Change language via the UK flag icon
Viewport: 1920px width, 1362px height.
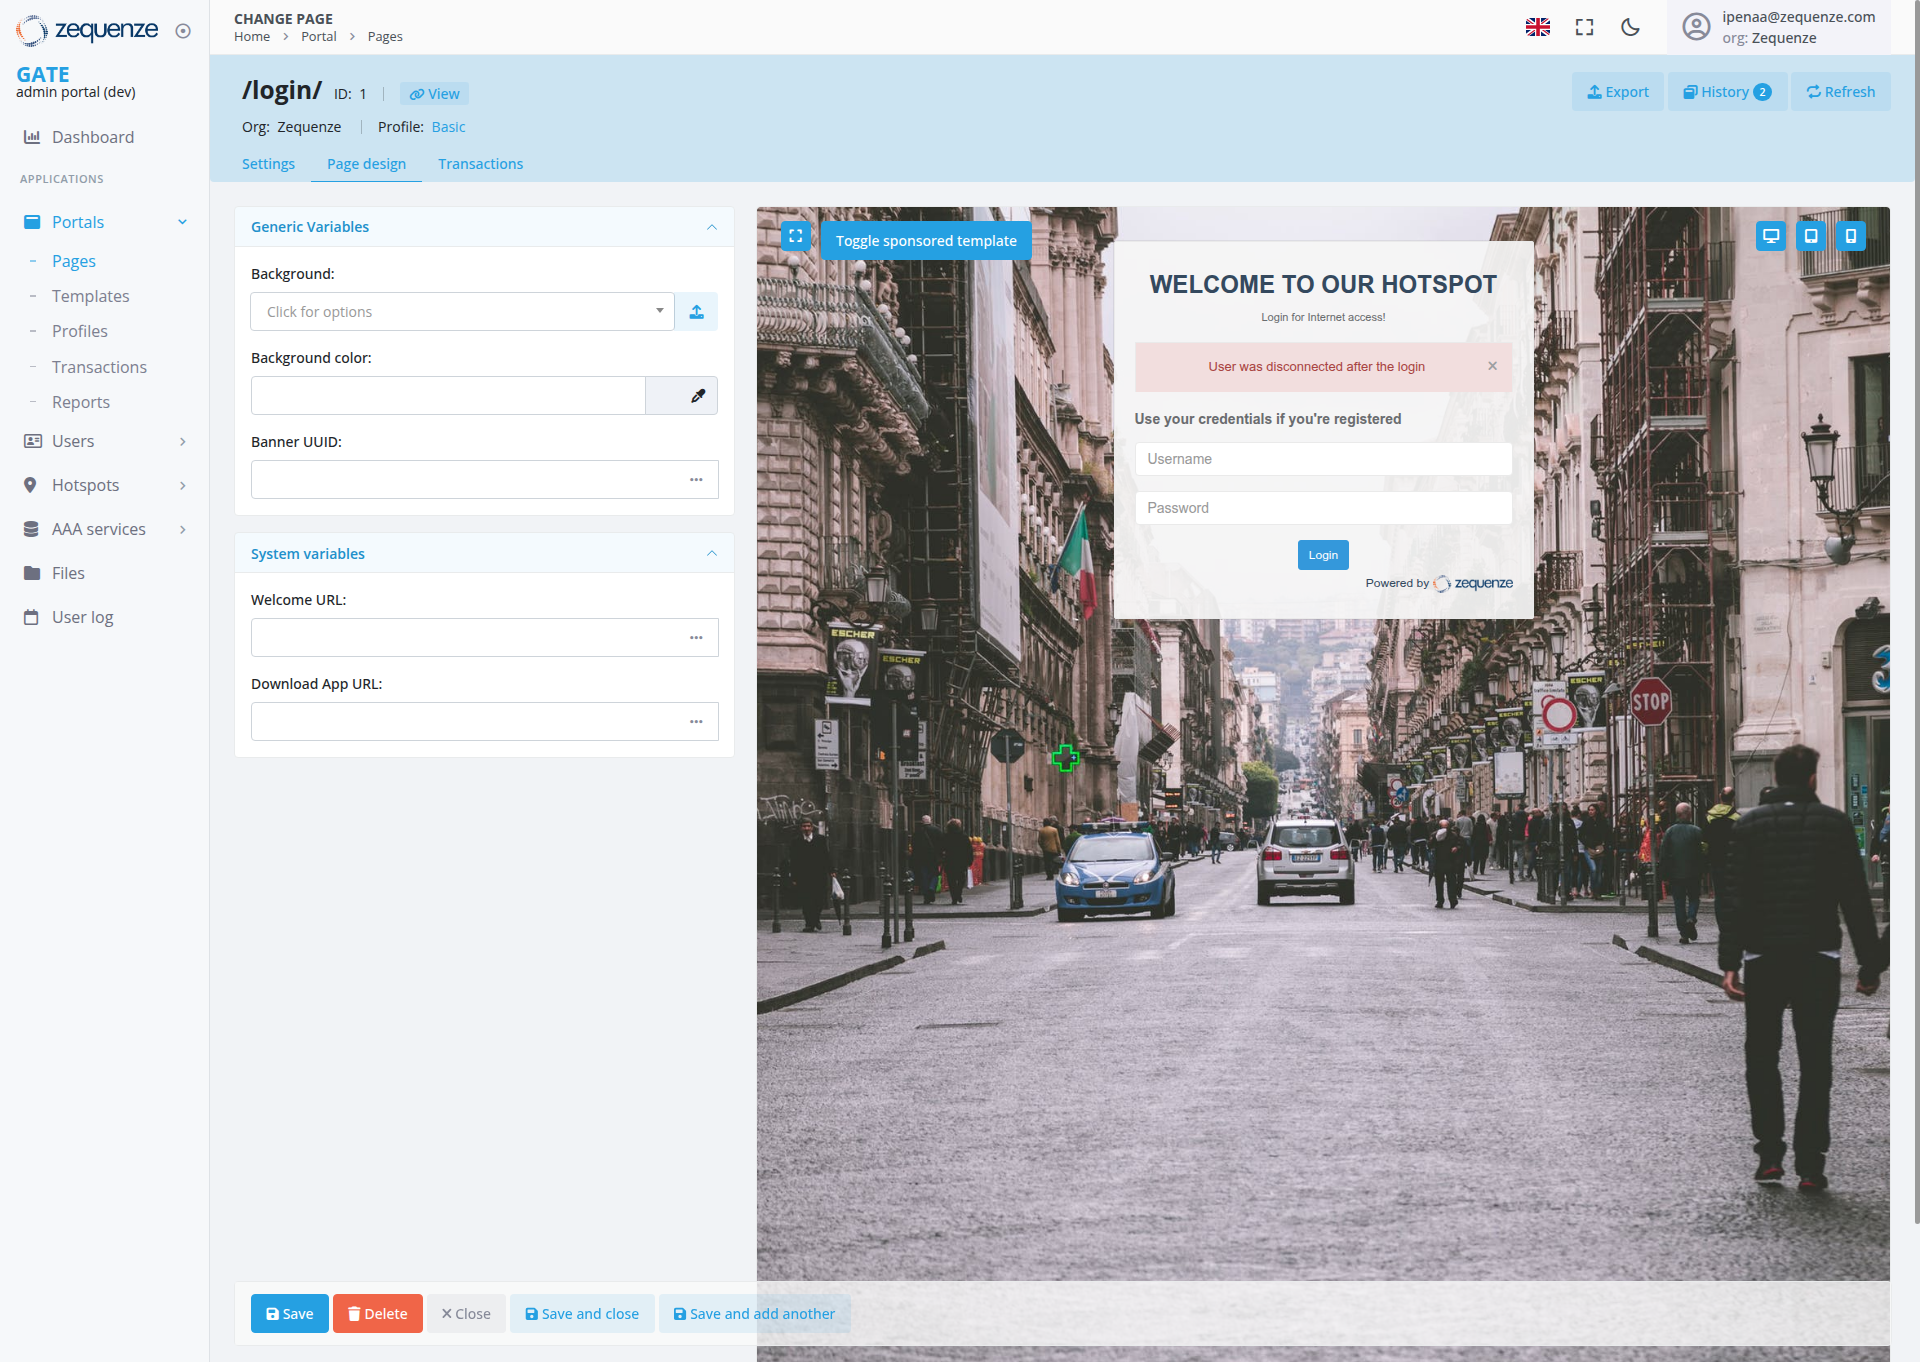1537,27
